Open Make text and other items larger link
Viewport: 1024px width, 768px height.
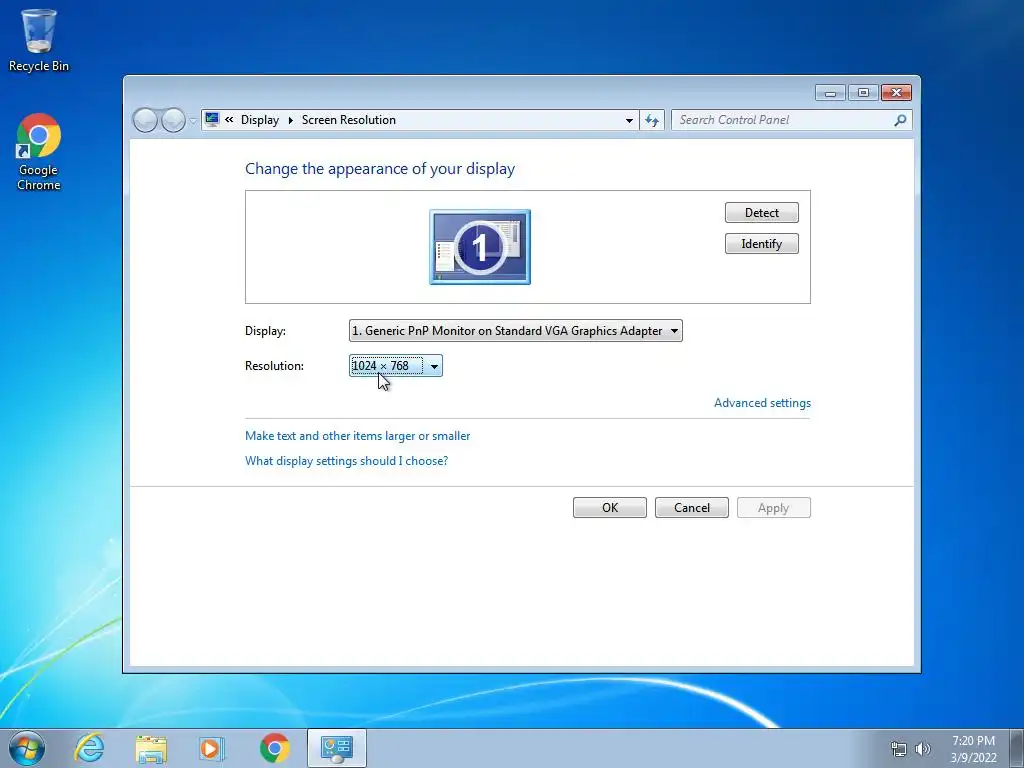click(357, 436)
